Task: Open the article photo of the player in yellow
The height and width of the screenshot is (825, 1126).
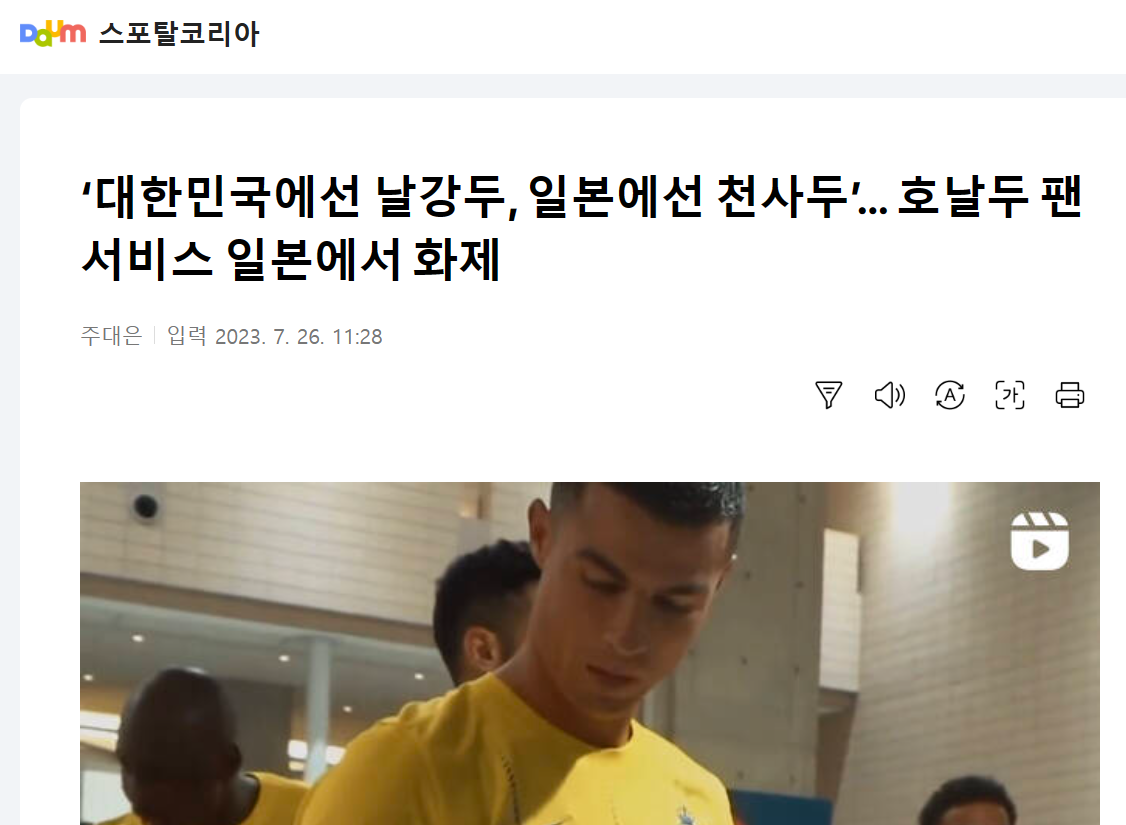Action: (590, 653)
